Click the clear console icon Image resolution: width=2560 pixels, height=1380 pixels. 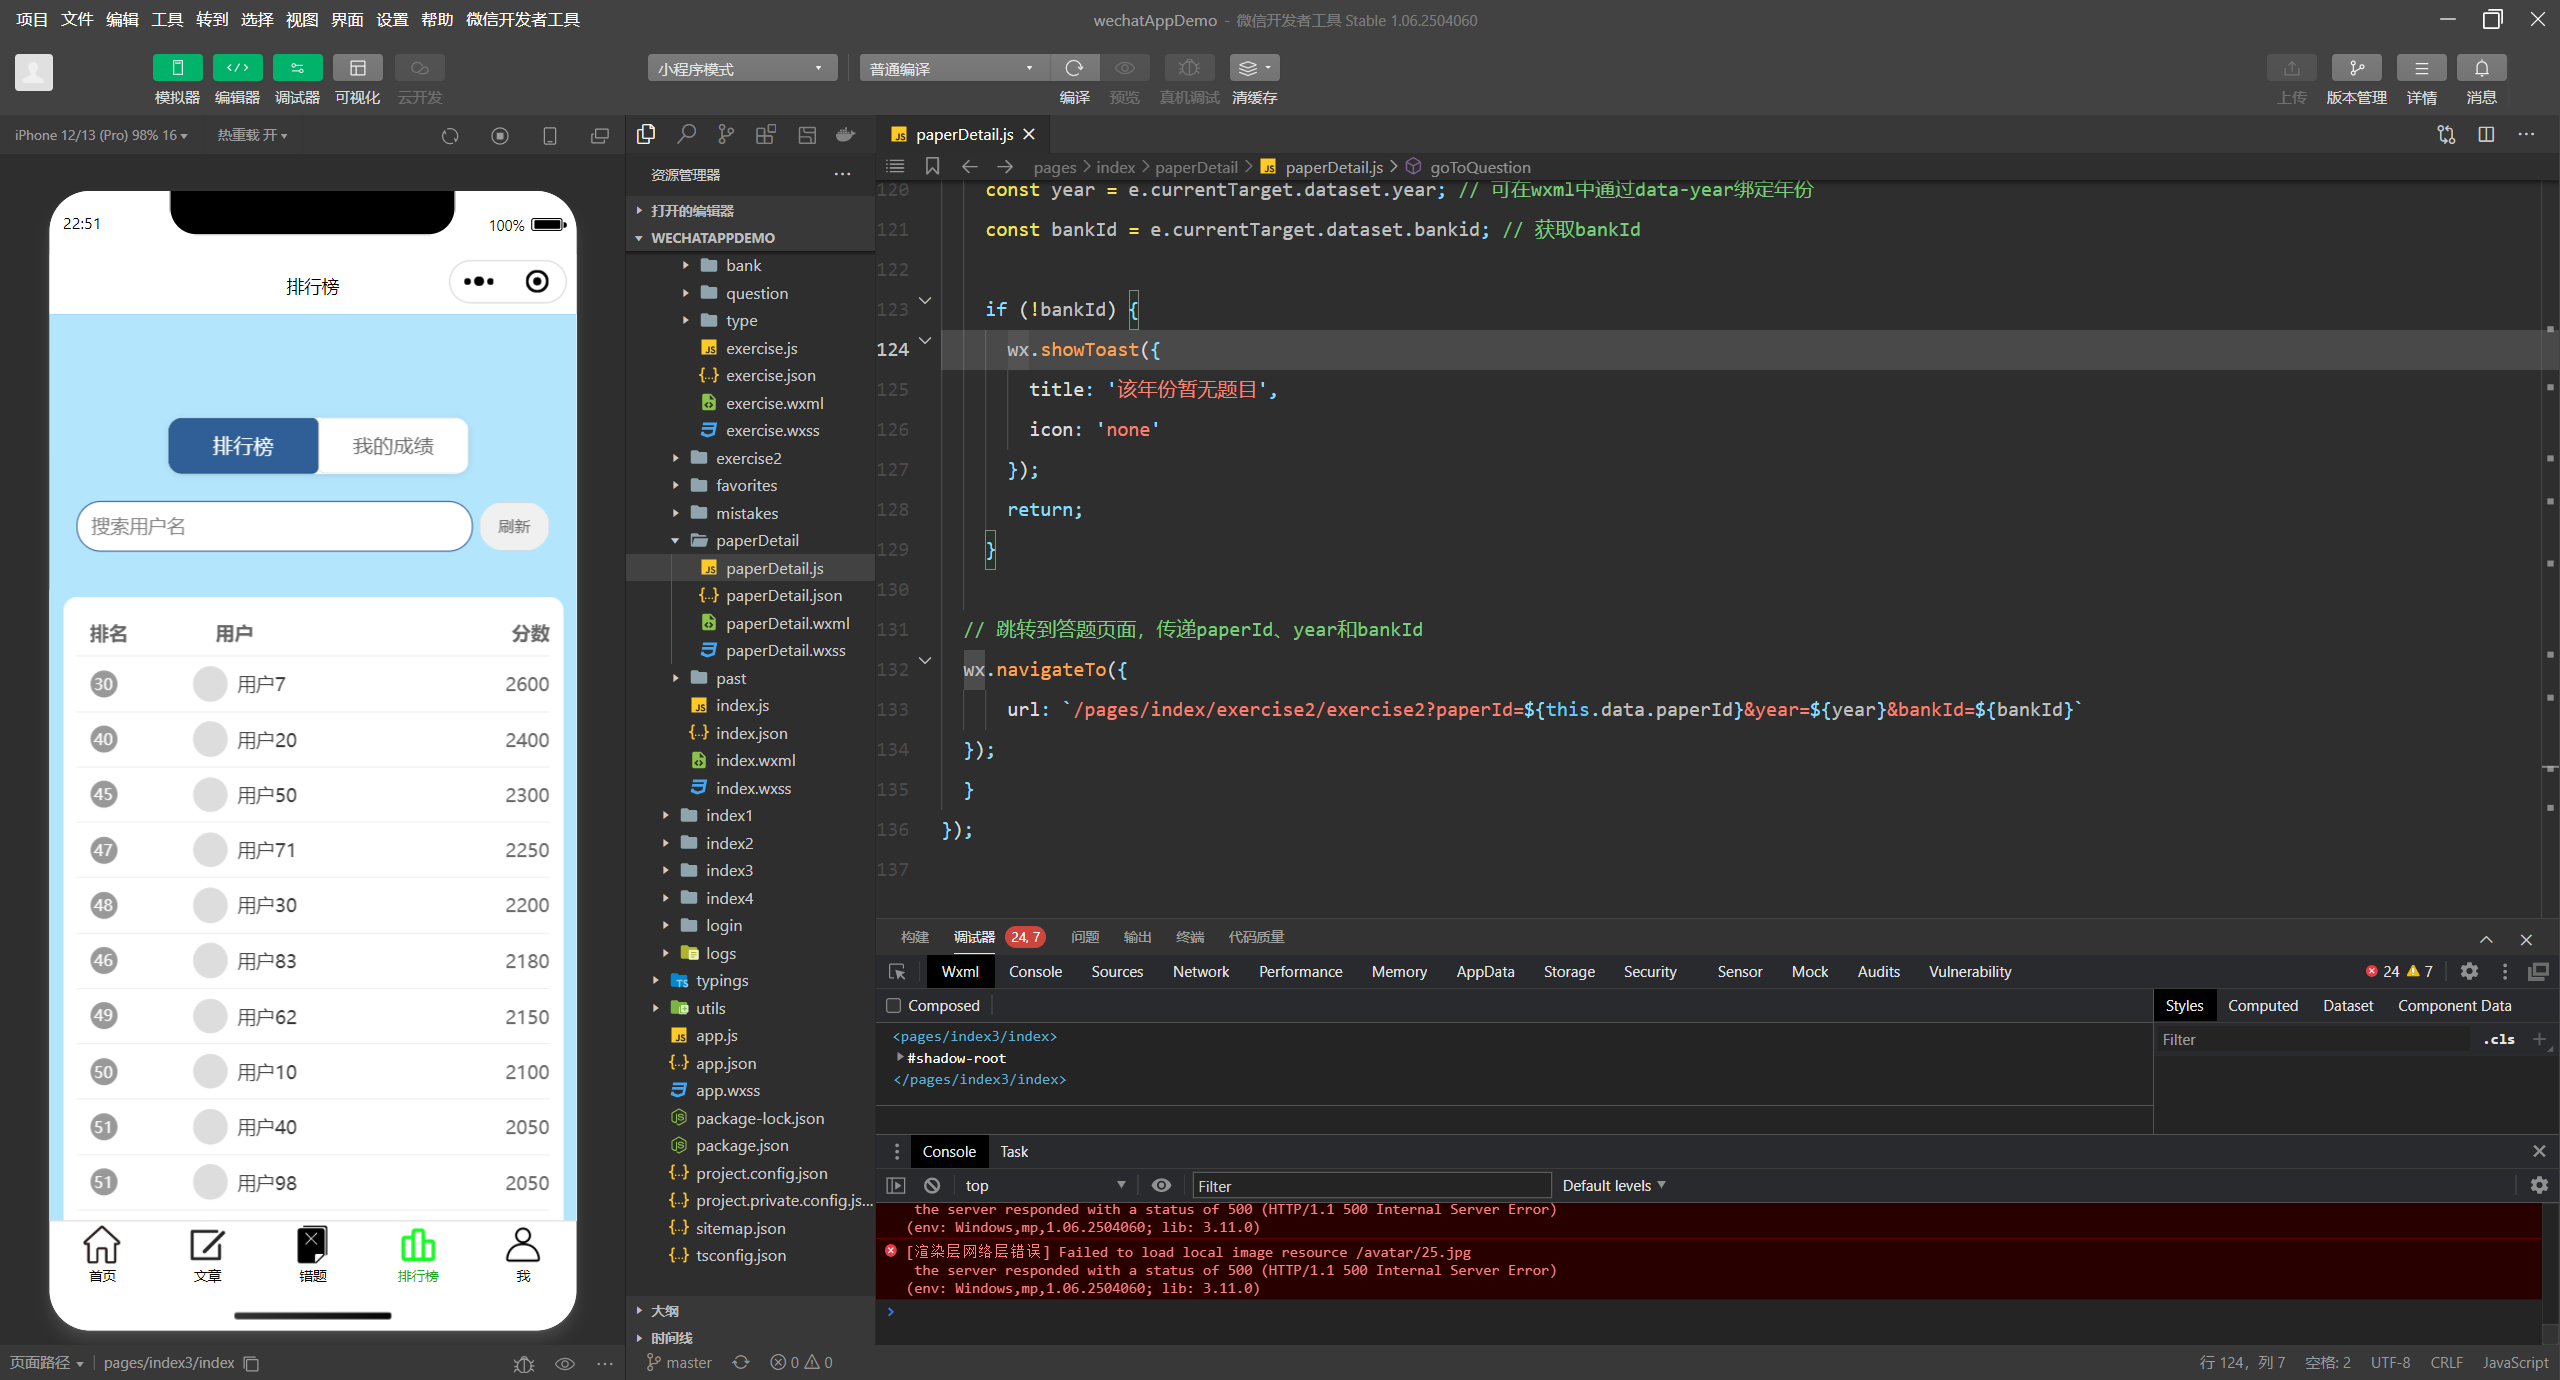tap(932, 1185)
